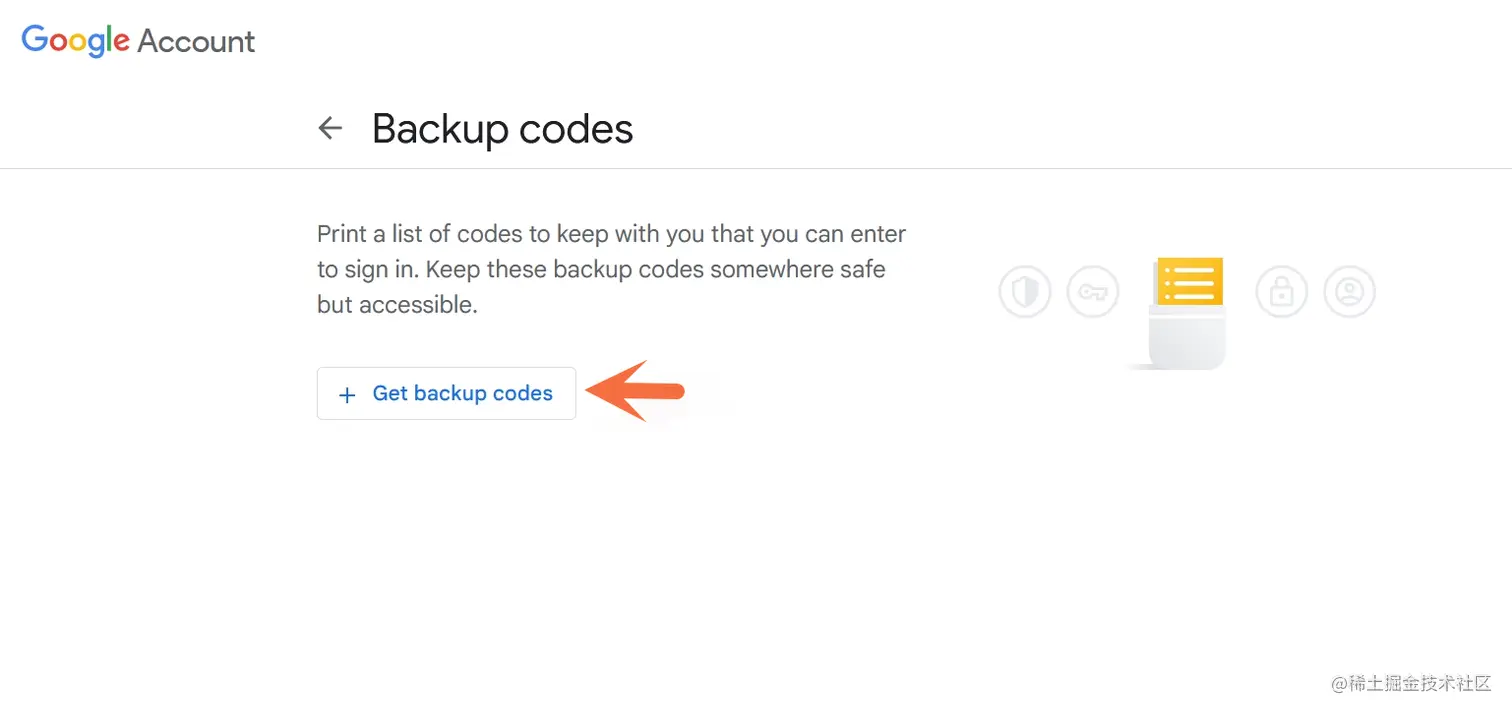Click the key icon in the illustration
Viewport: 1512px width, 714px height.
coord(1092,292)
